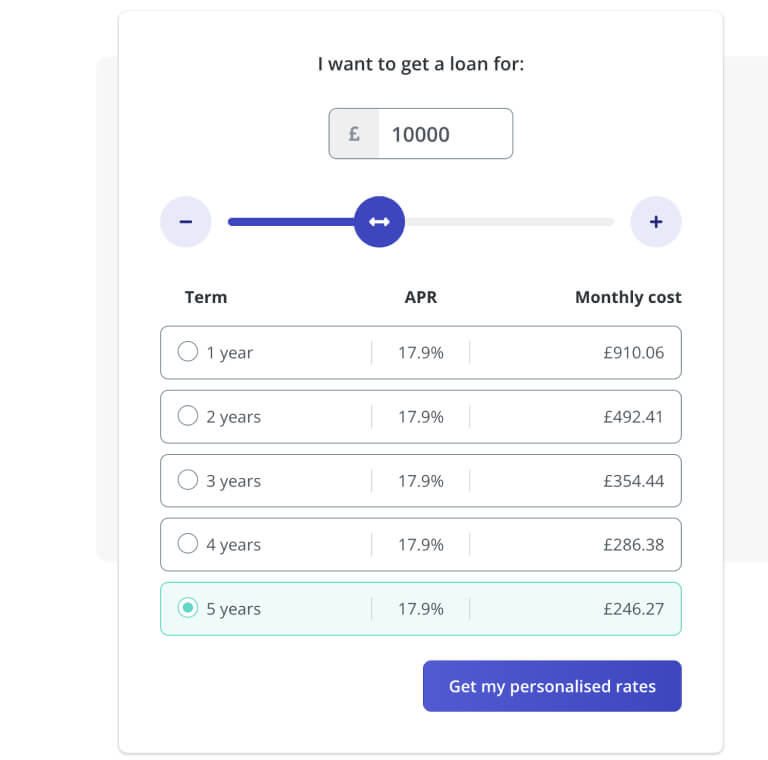The image size is (768, 760).
Task: Select the 5 years radio button
Action: pyautogui.click(x=188, y=608)
